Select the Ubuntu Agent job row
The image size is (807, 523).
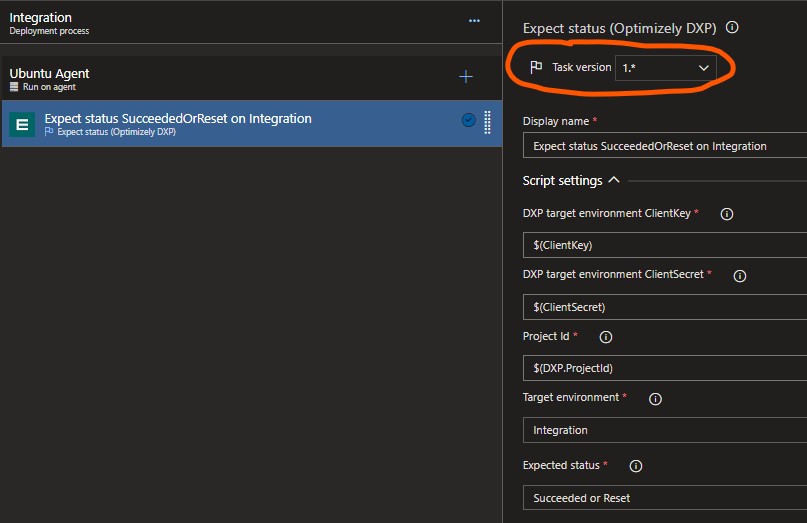[252, 78]
